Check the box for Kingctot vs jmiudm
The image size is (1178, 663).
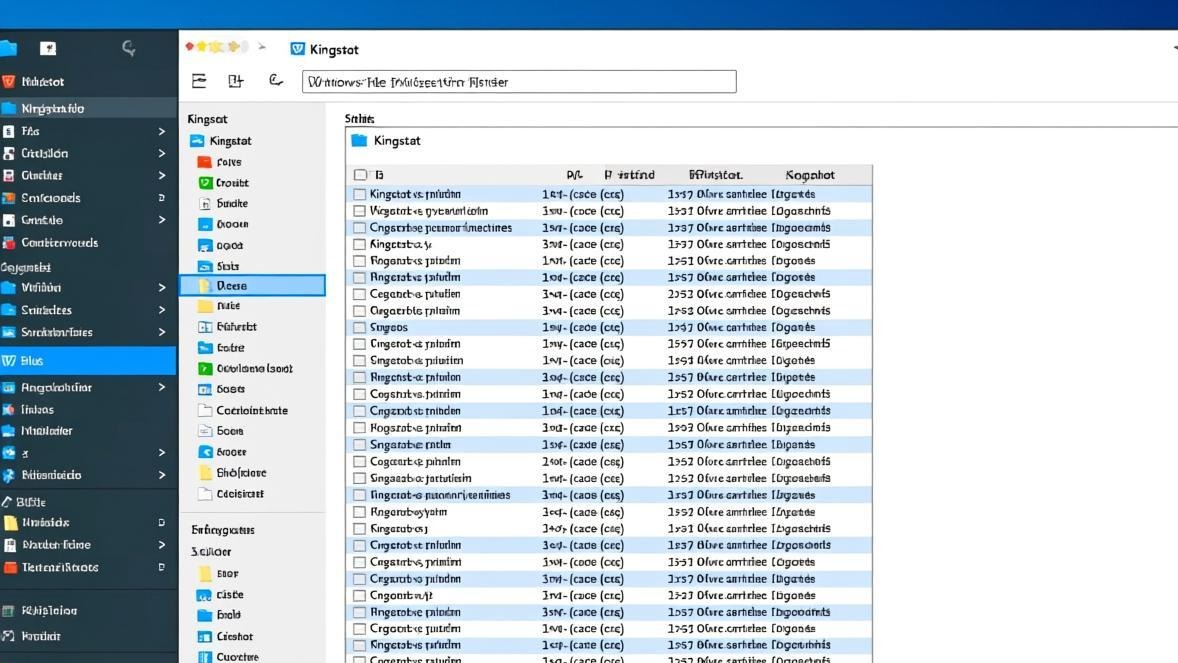(359, 194)
